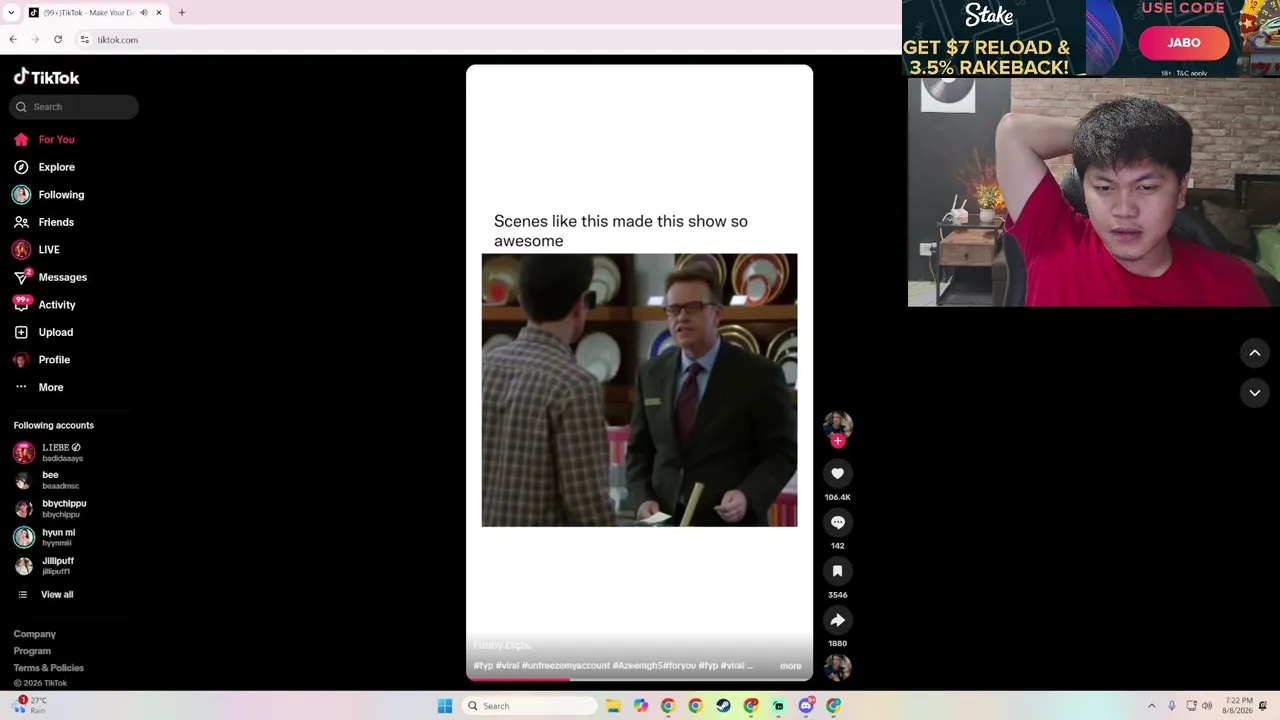Open a new browser tab

click(x=182, y=13)
